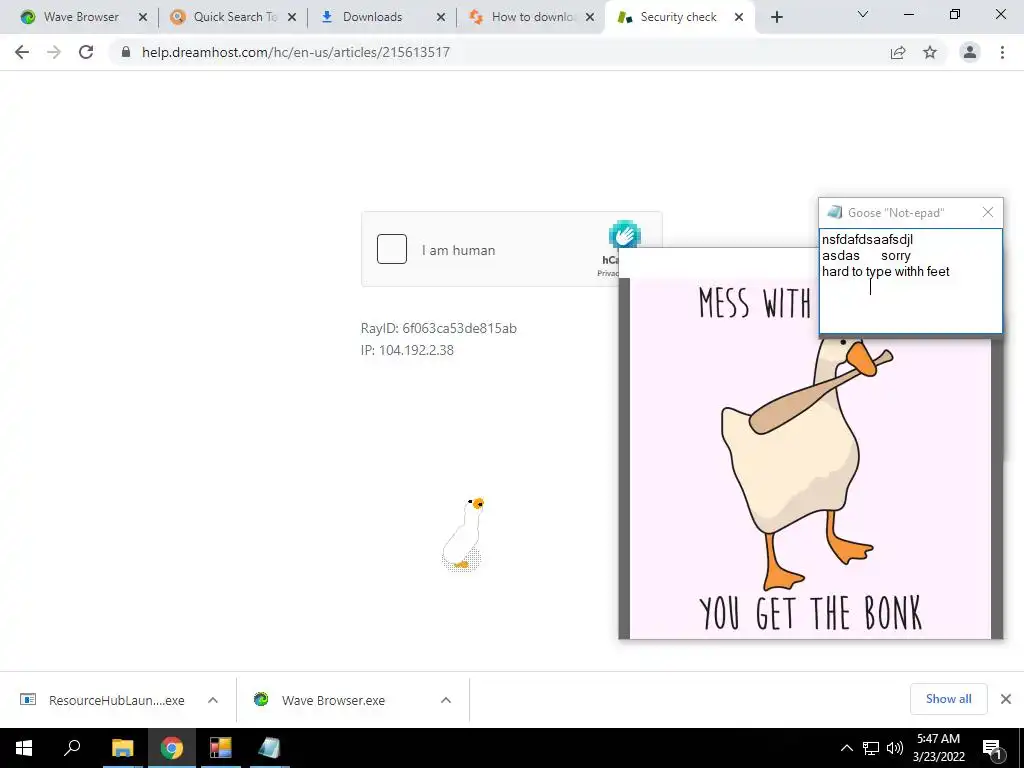
Task: Click the forward navigation arrow
Action: [x=54, y=52]
